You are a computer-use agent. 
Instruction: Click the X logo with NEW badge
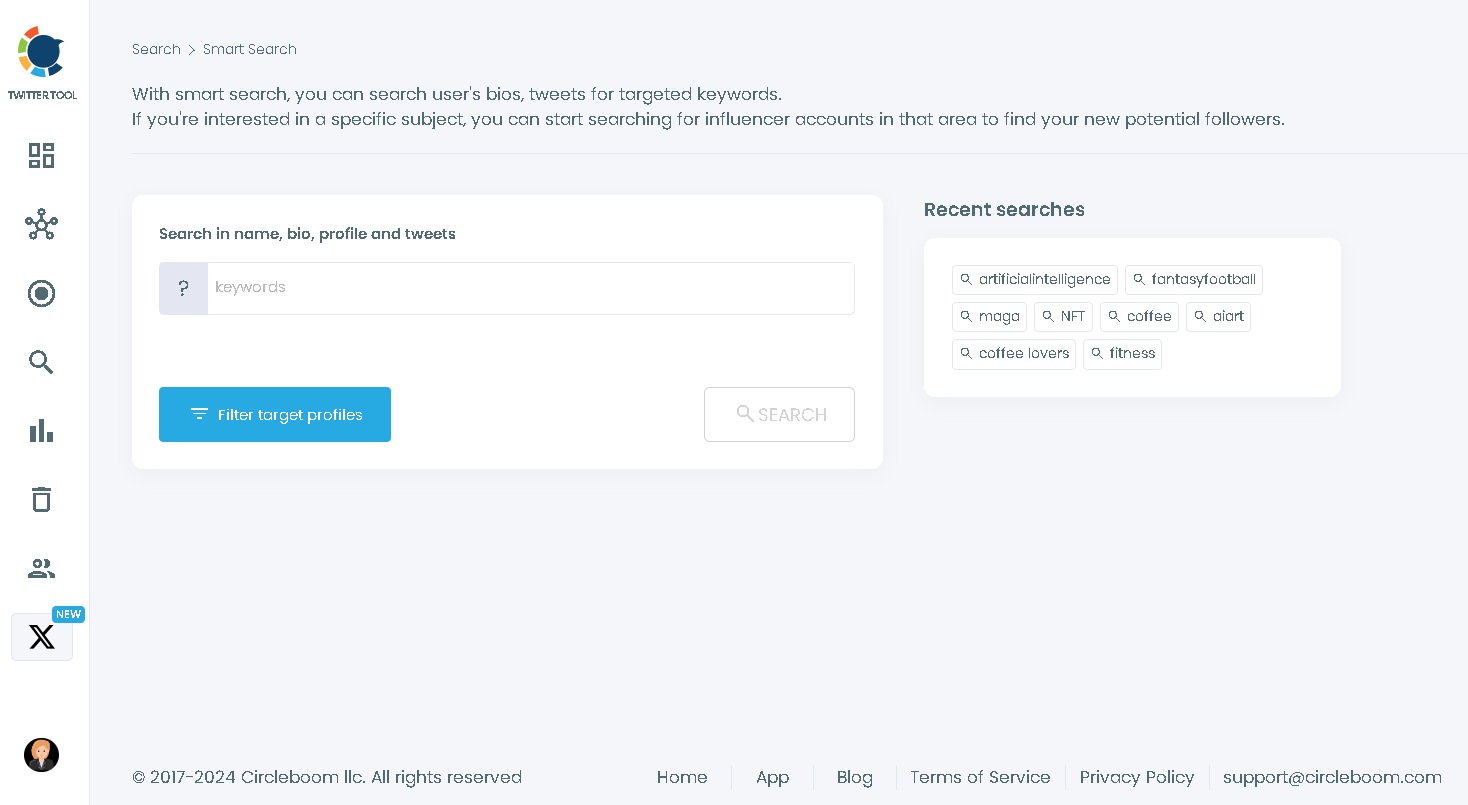(42, 637)
